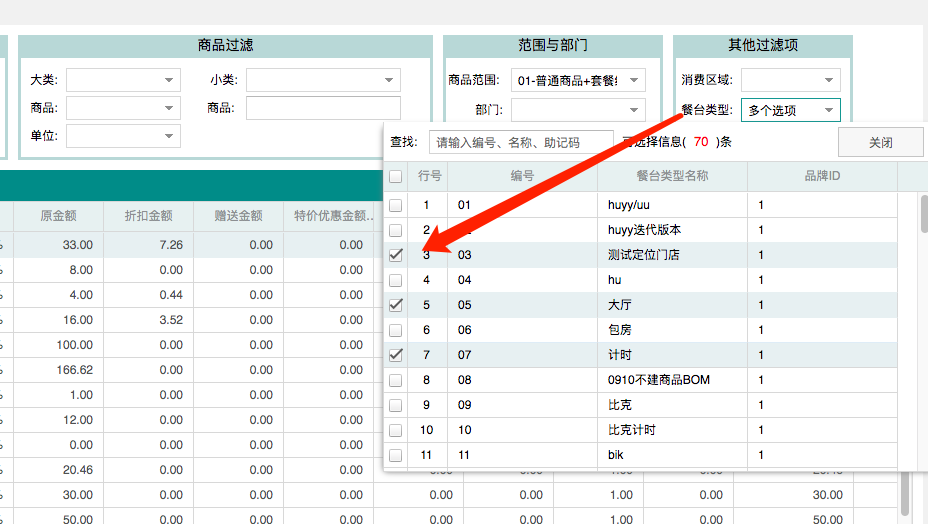Select the 比克计时 row checkbox

(396, 430)
